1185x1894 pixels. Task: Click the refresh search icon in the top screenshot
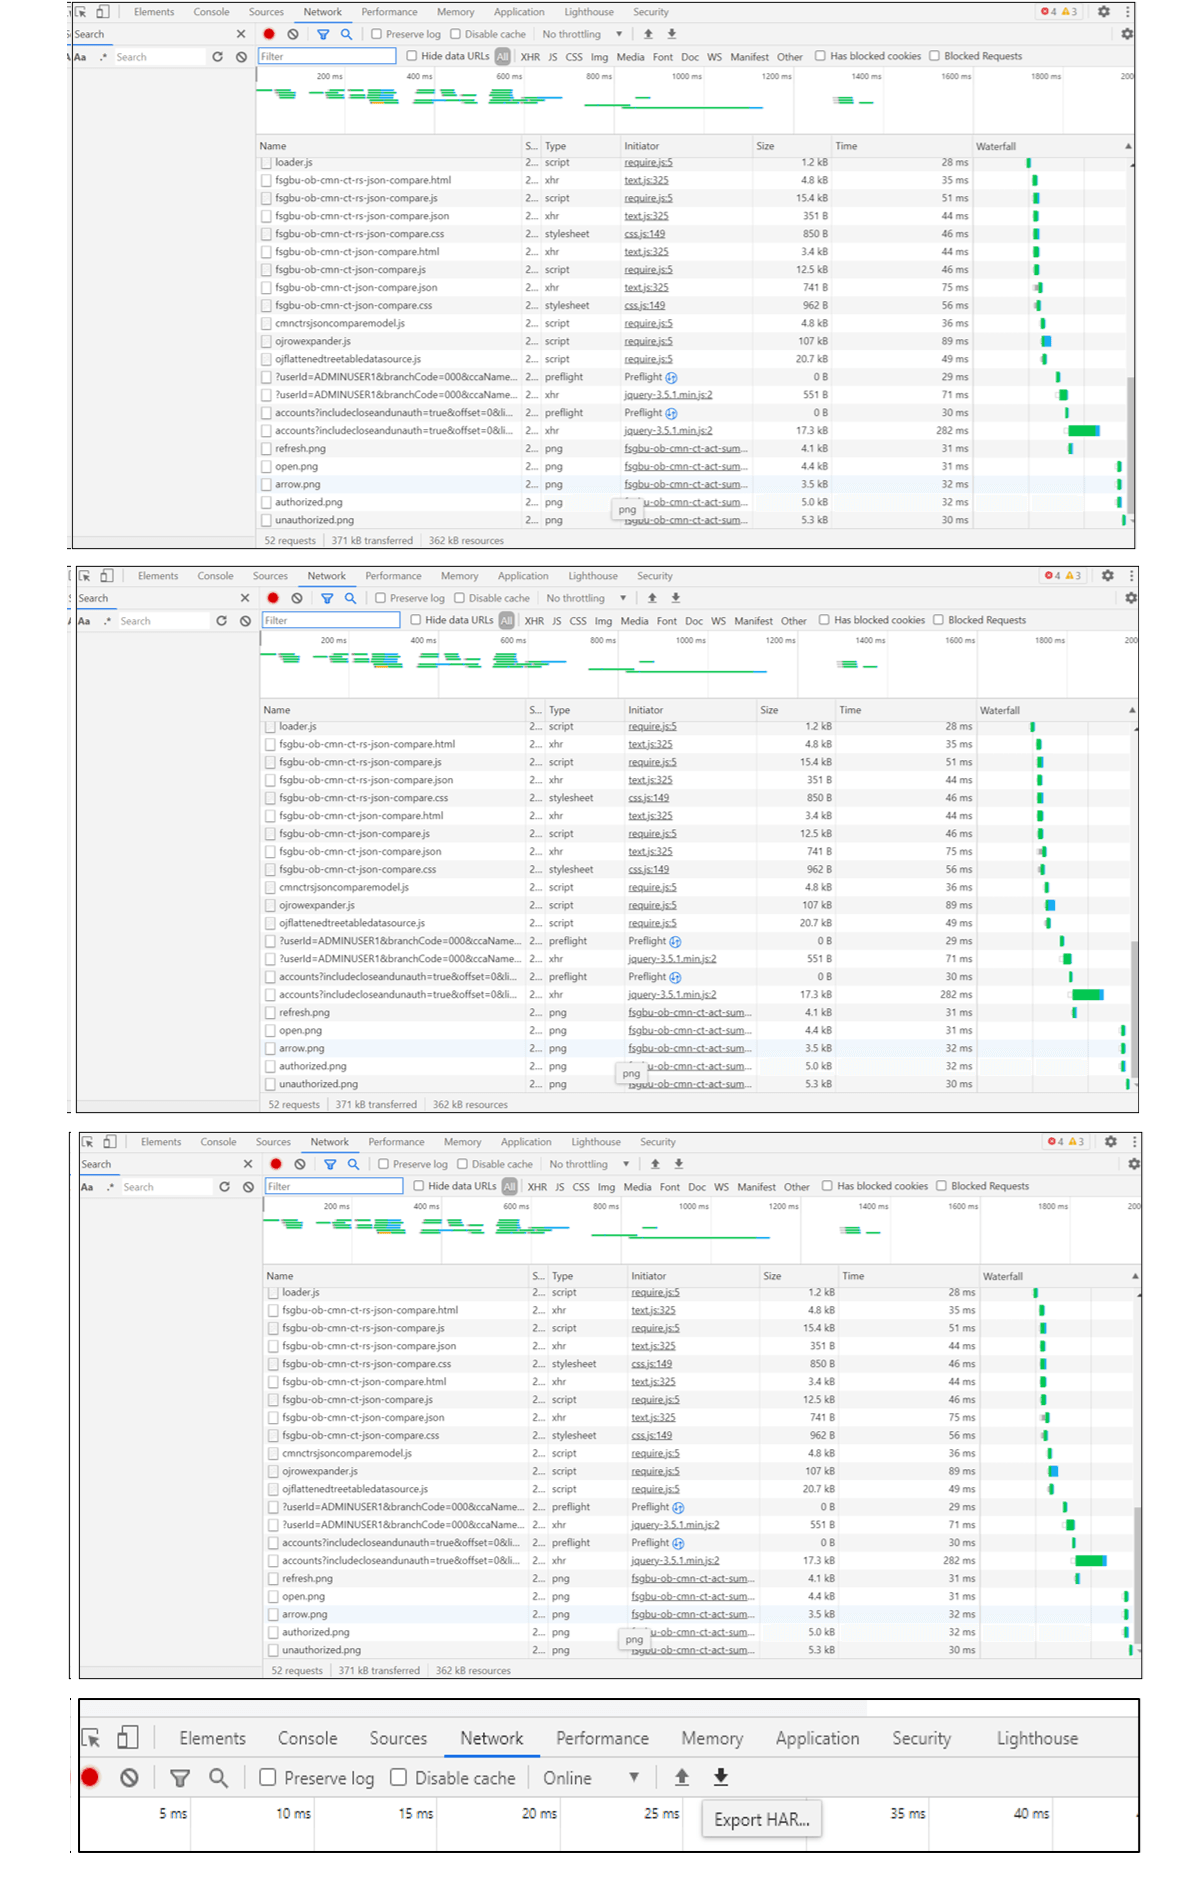pyautogui.click(x=217, y=57)
